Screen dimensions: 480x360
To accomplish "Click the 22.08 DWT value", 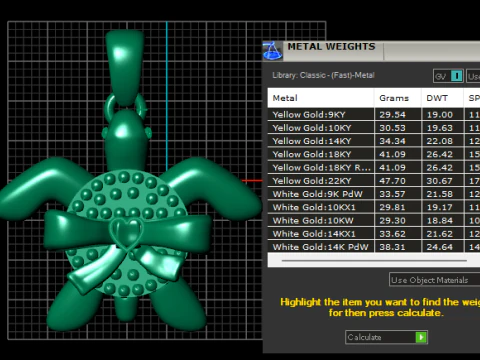I will (440, 141).
